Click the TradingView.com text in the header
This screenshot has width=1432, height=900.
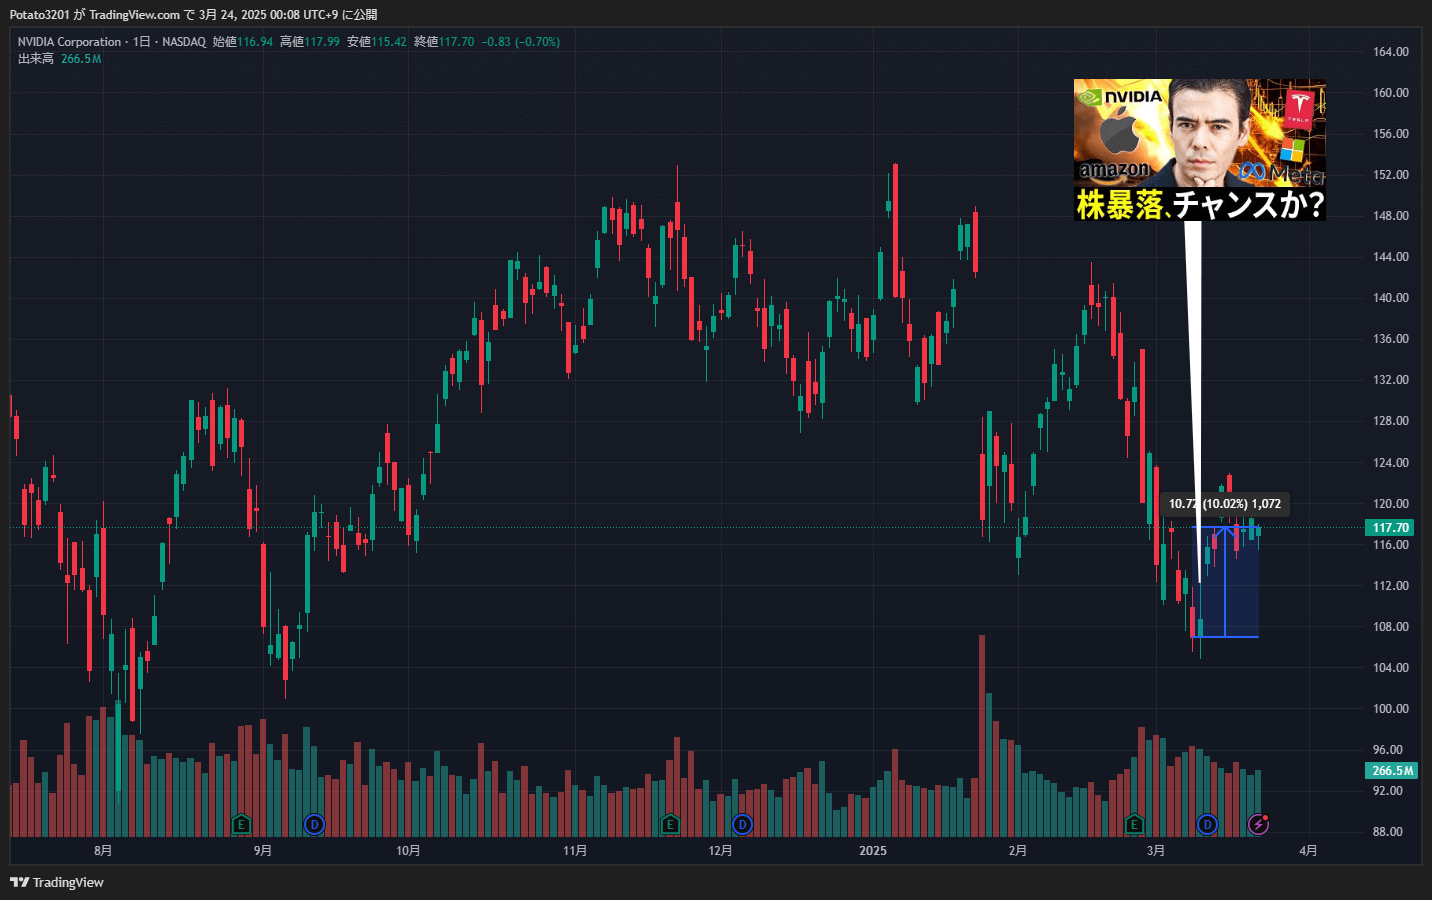point(134,15)
